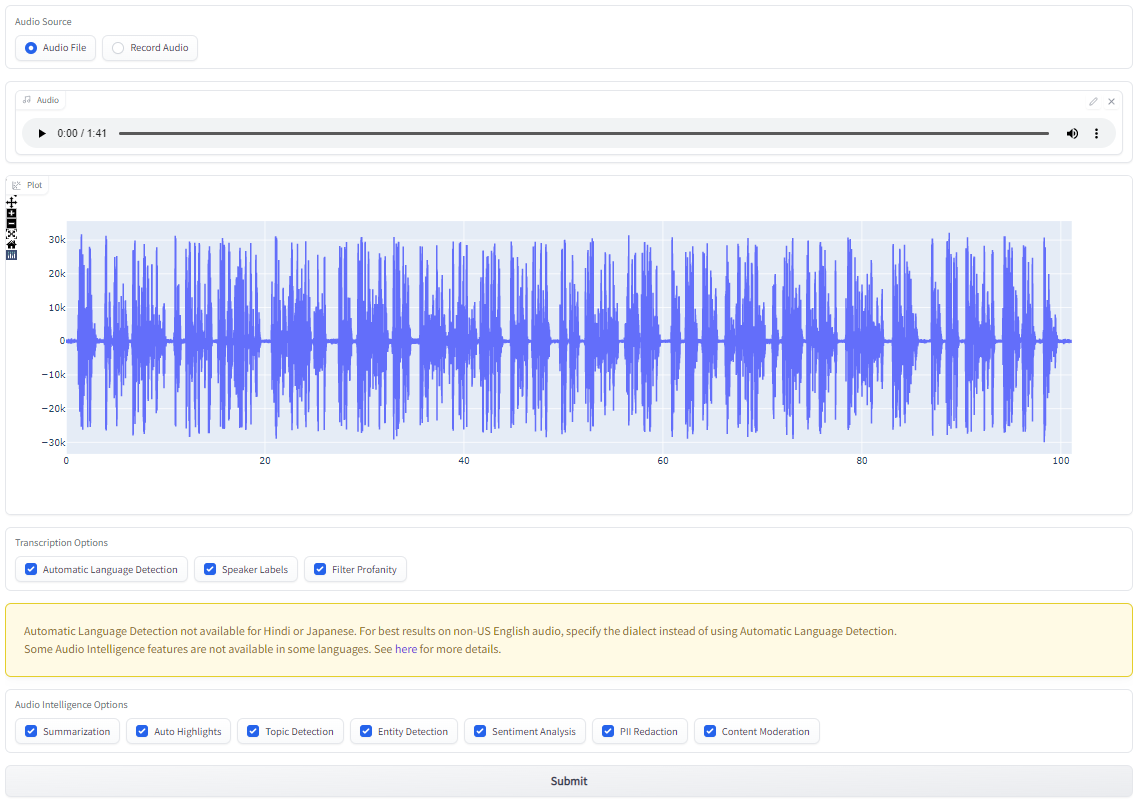Image resolution: width=1139 pixels, height=804 pixels.
Task: Toggle the Auto Highlights checkbox
Action: click(179, 731)
